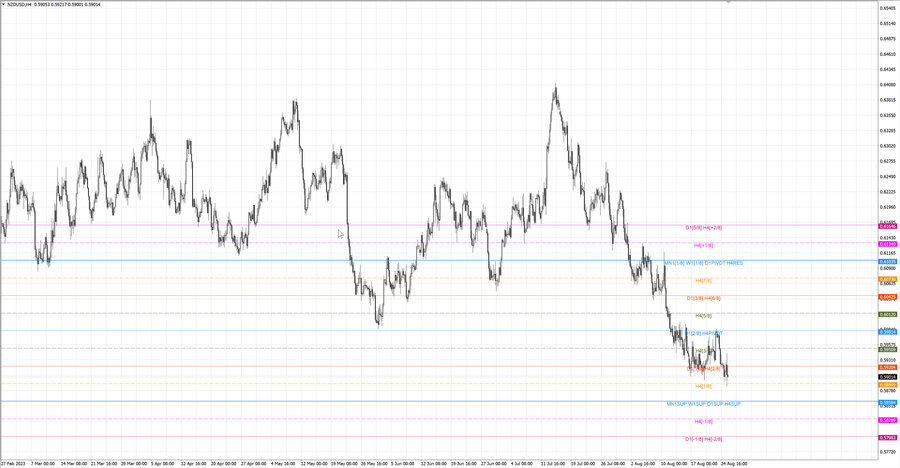This screenshot has height=468, width=900.
Task: Click the 0.64875 value on the price scale
Action: 888,39
